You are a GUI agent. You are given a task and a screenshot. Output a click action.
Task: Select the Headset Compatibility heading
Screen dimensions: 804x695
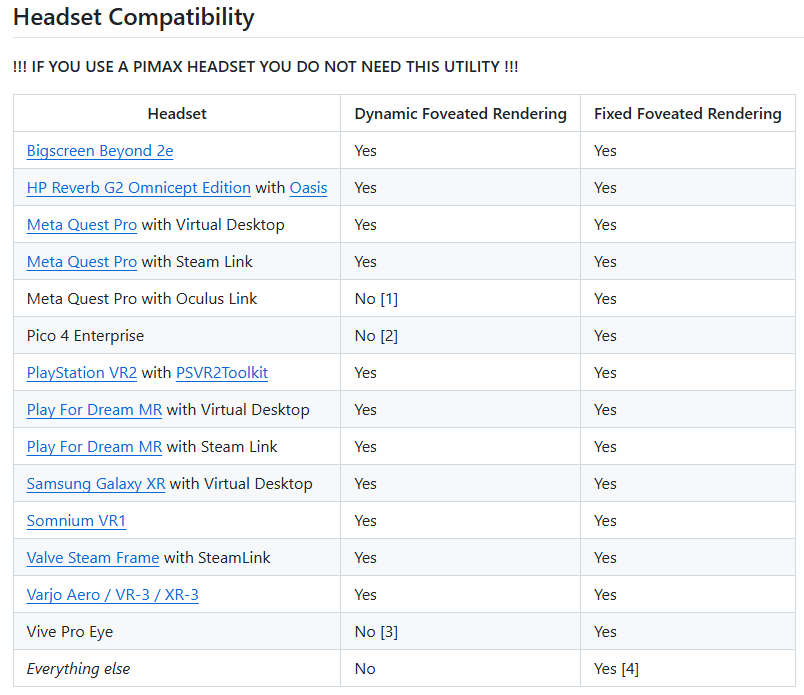pyautogui.click(x=134, y=17)
